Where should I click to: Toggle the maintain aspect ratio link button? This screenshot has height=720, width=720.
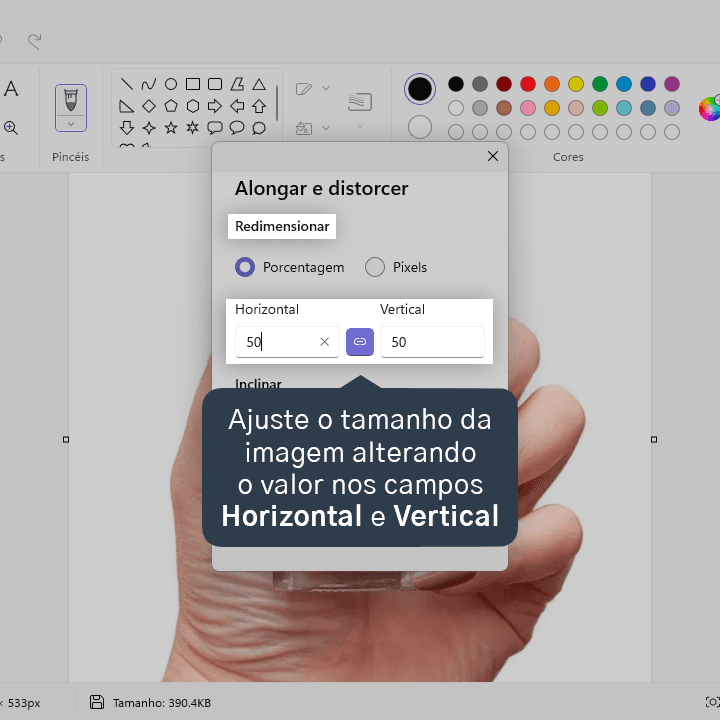point(360,342)
